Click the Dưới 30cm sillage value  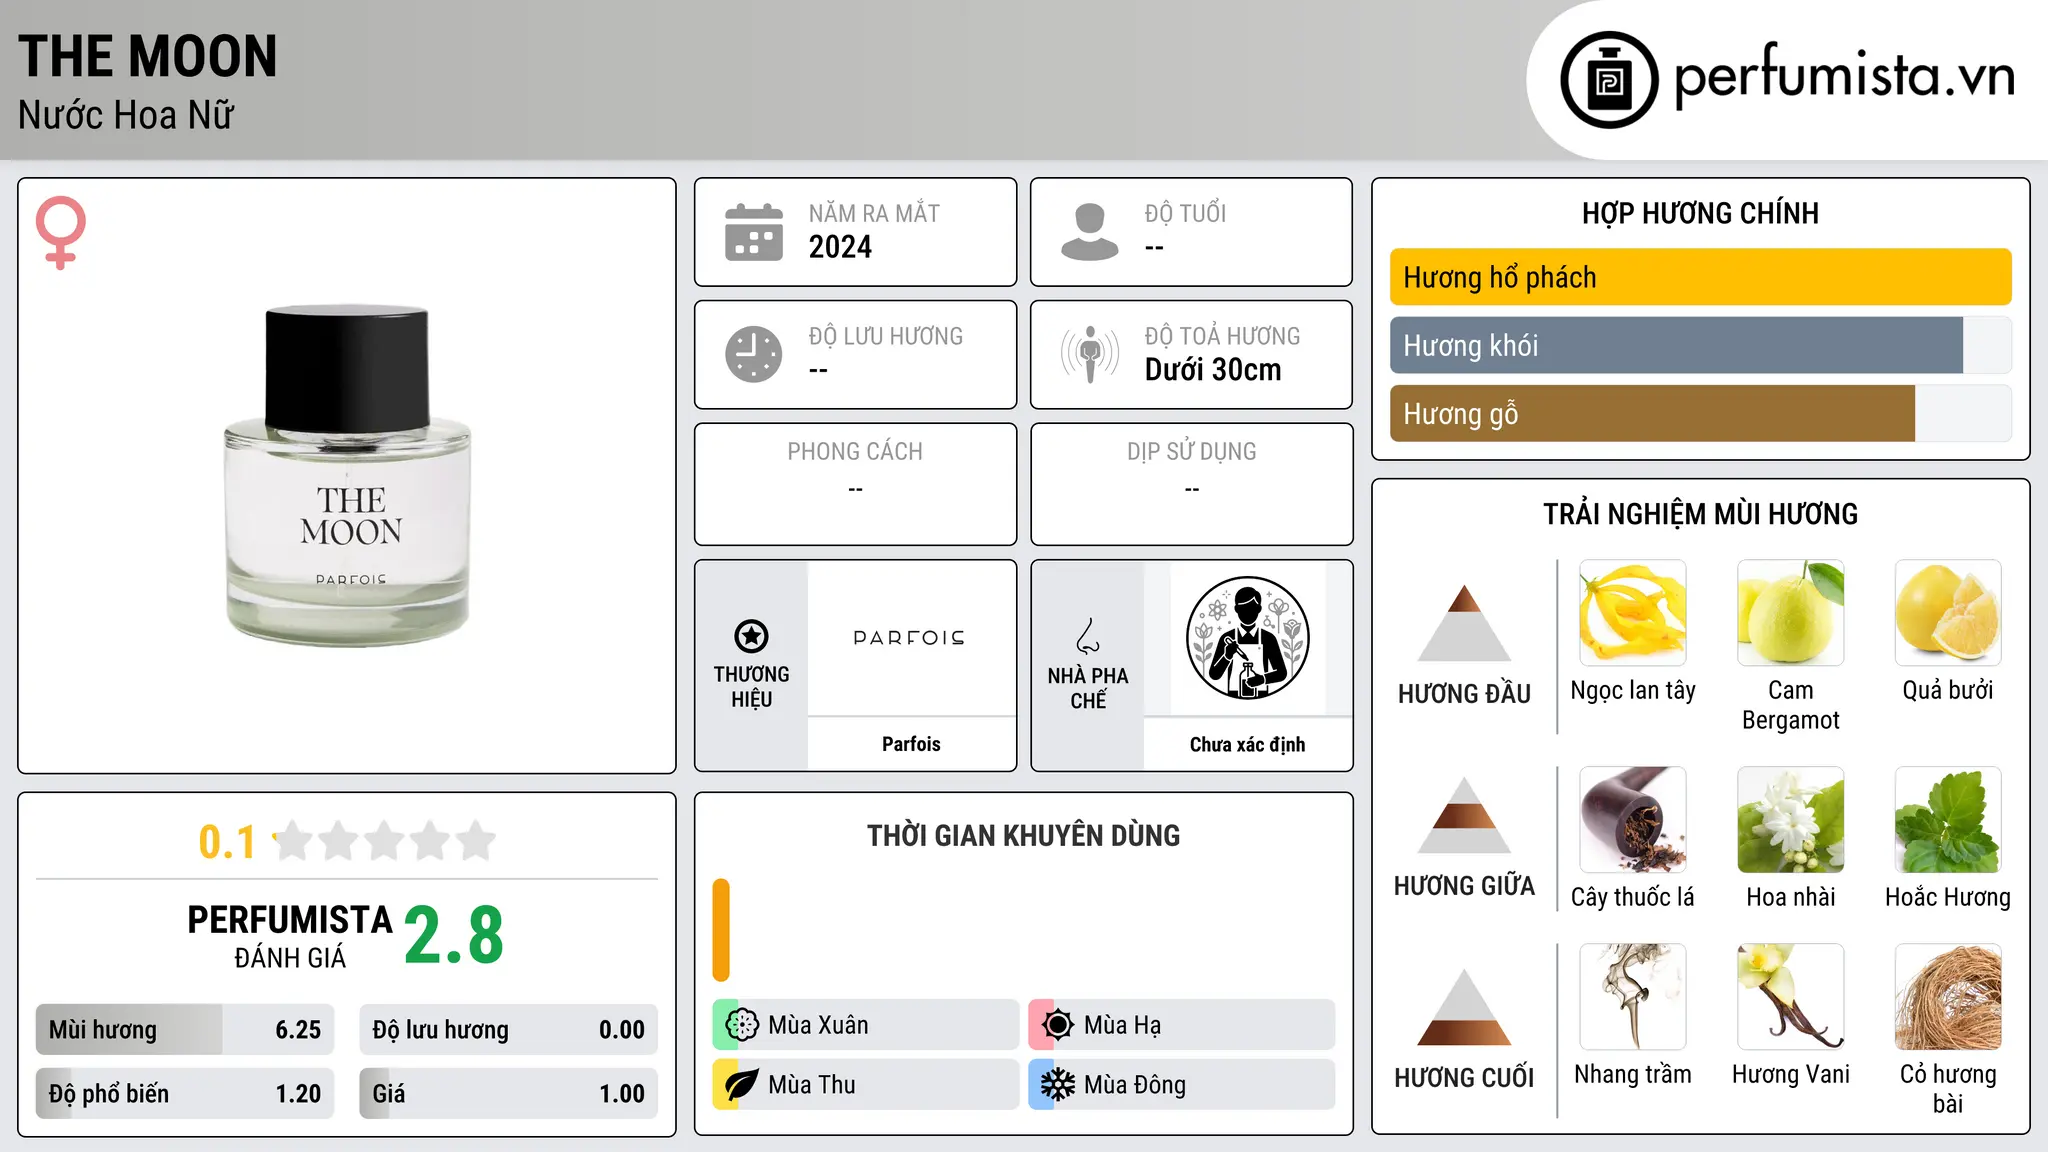(1213, 370)
